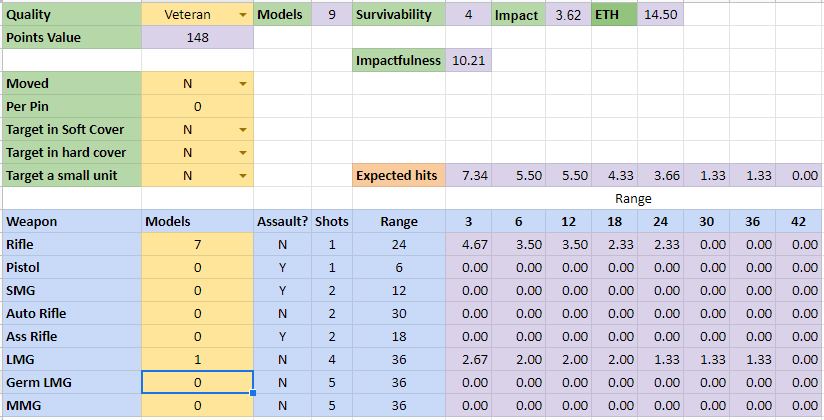824x420 pixels.
Task: Click the Weapon column header
Action: click(x=72, y=221)
